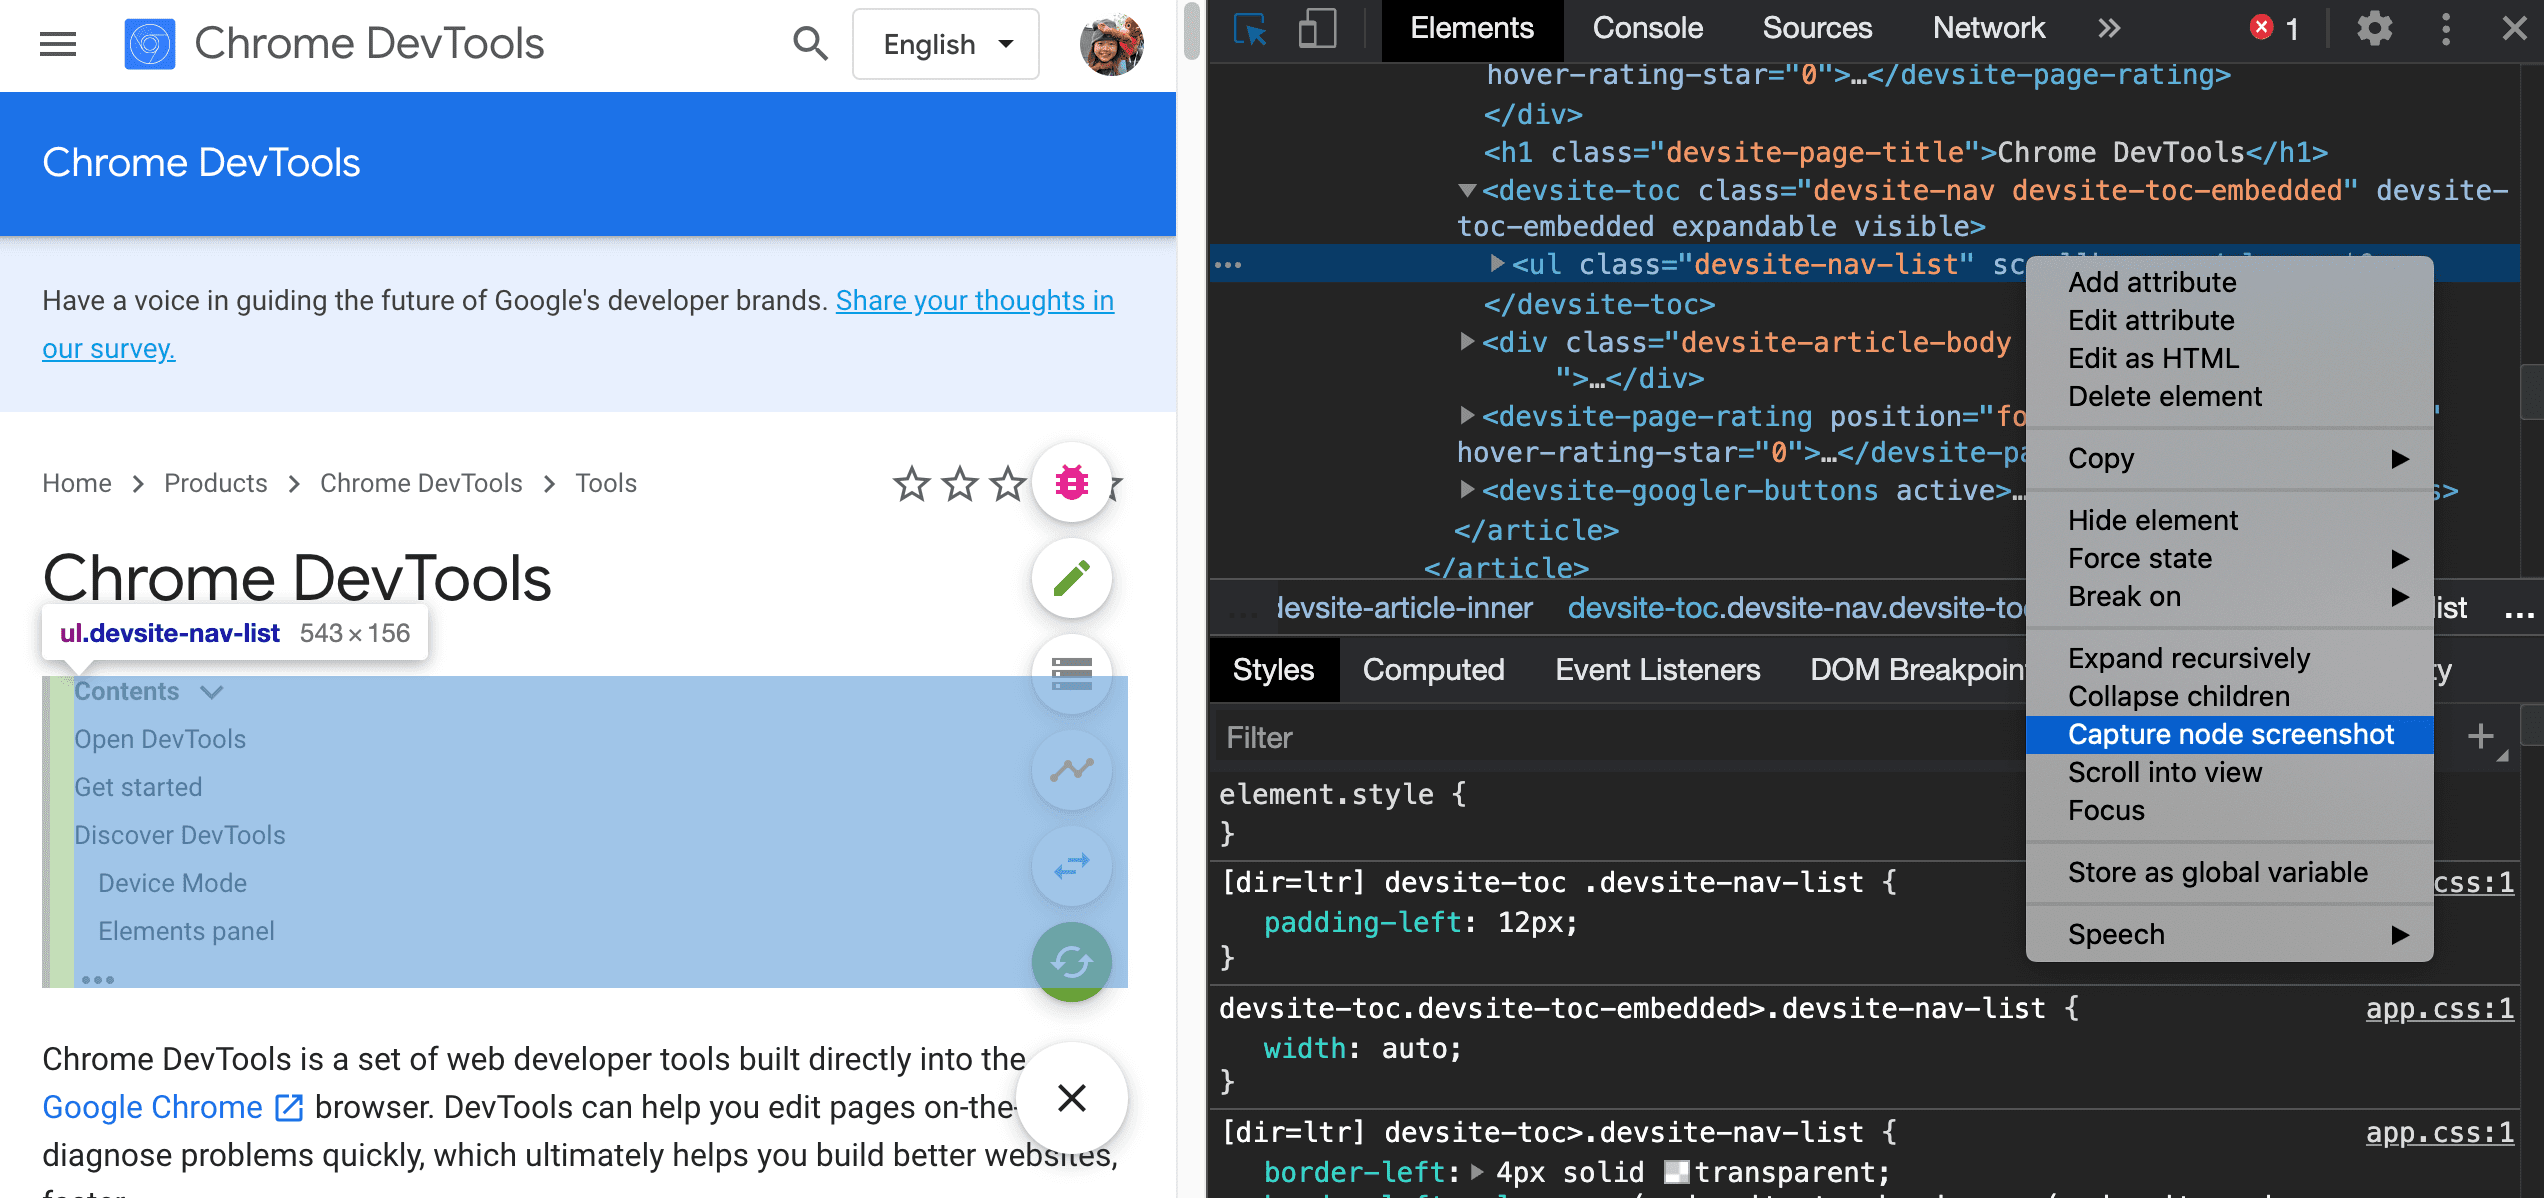Select 'Capture node screenshot' from context menu
Image resolution: width=2544 pixels, height=1198 pixels.
(x=2232, y=734)
